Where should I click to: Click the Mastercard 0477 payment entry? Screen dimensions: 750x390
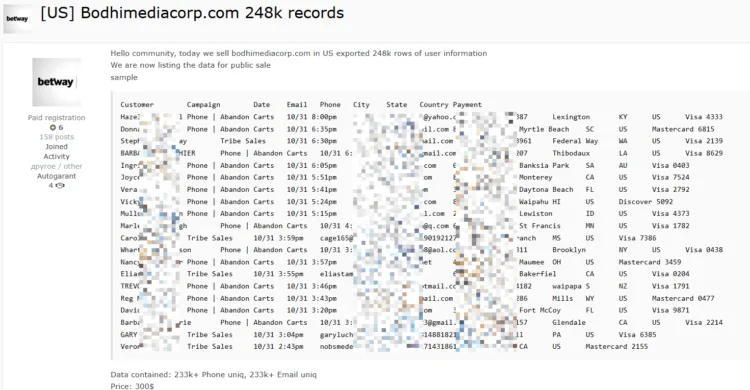pos(683,299)
